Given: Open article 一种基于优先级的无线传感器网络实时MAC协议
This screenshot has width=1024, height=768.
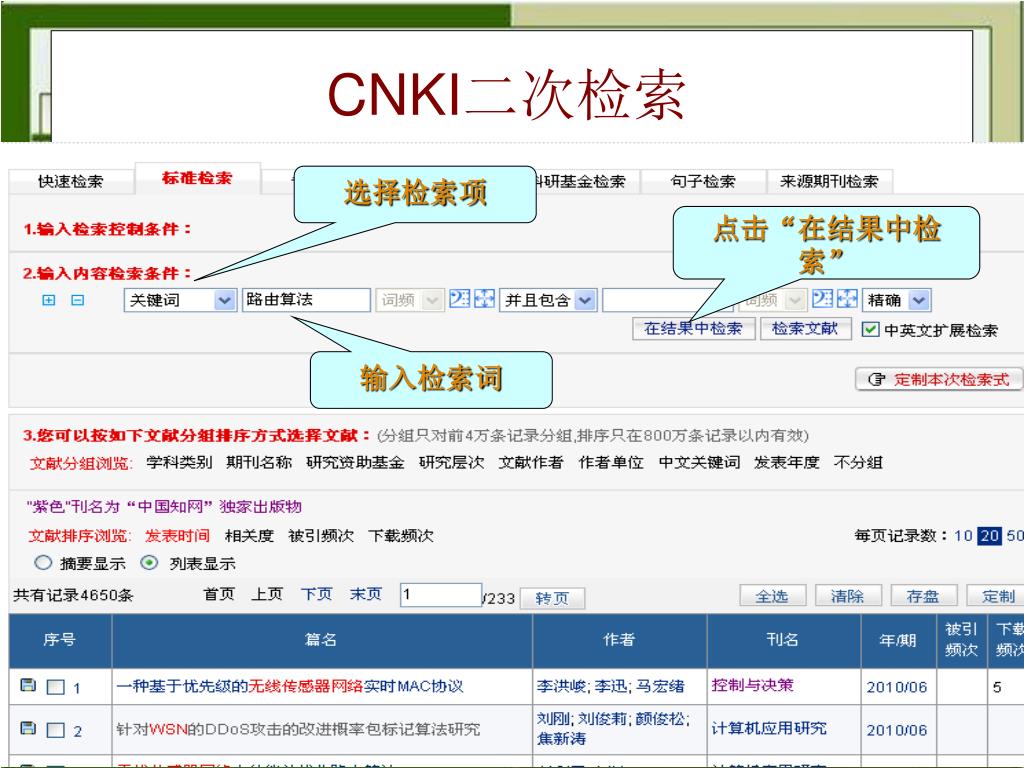Looking at the screenshot, I should tap(290, 686).
